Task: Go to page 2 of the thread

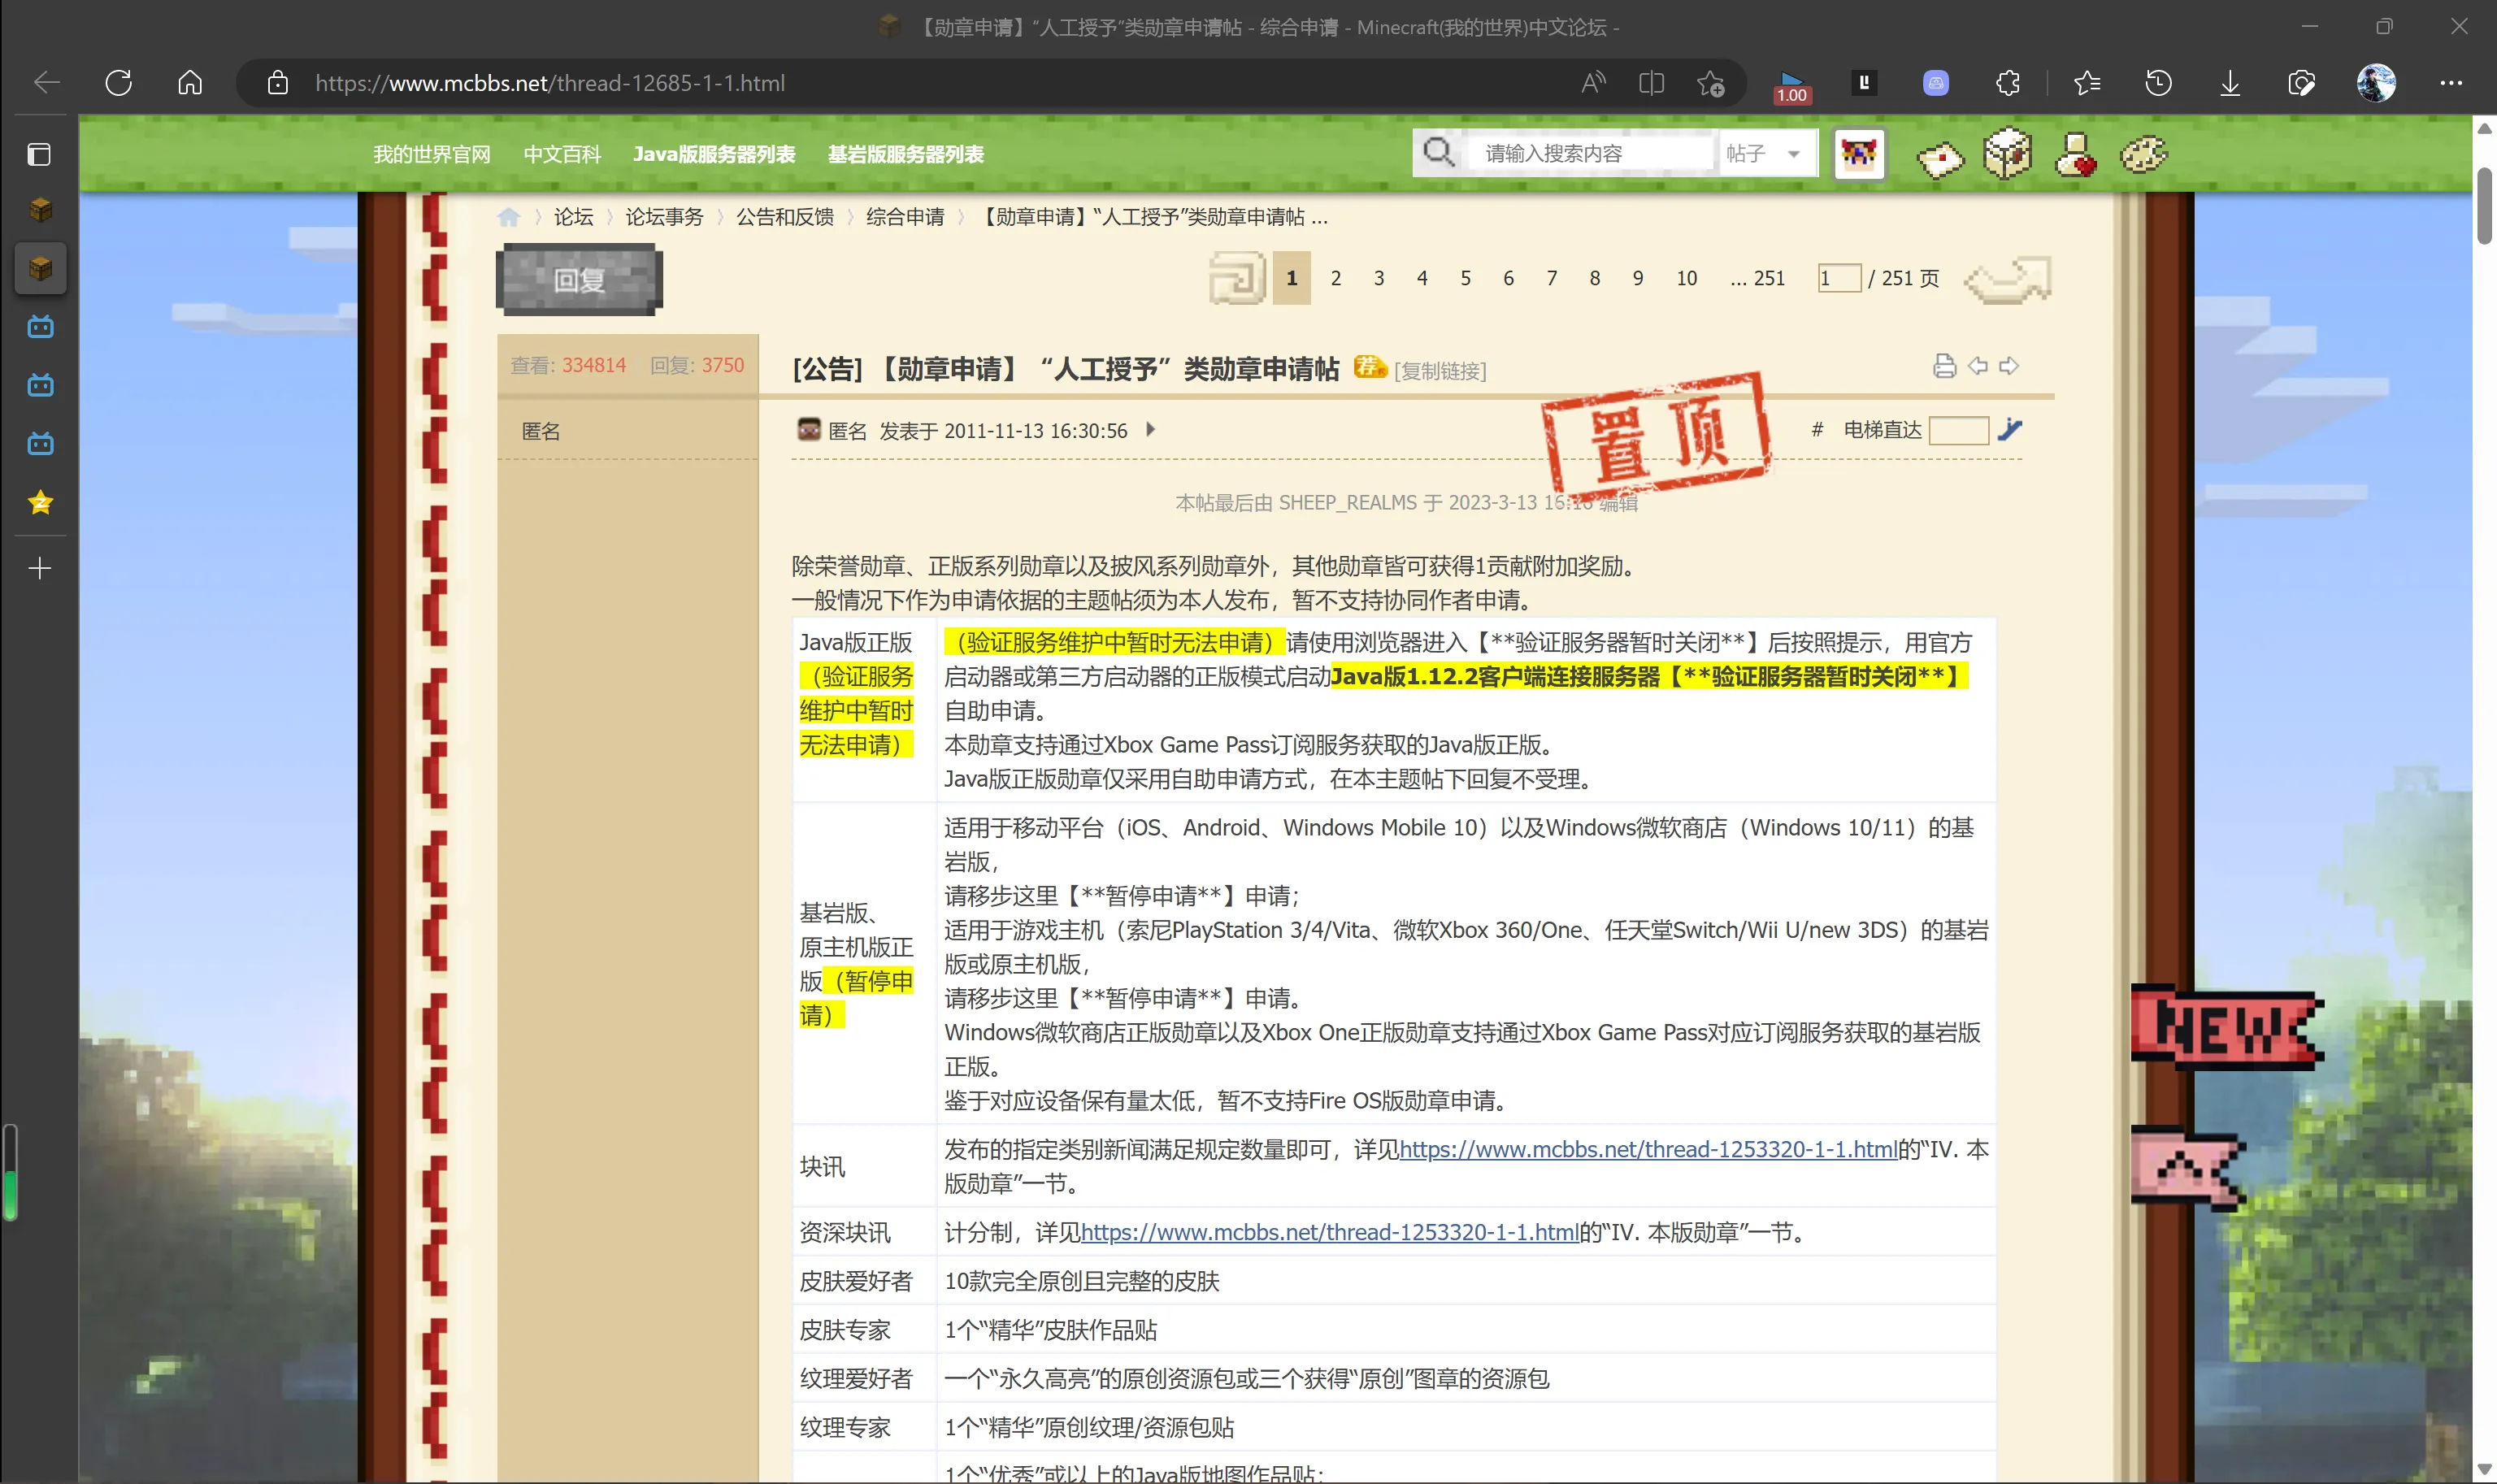Action: click(1335, 278)
